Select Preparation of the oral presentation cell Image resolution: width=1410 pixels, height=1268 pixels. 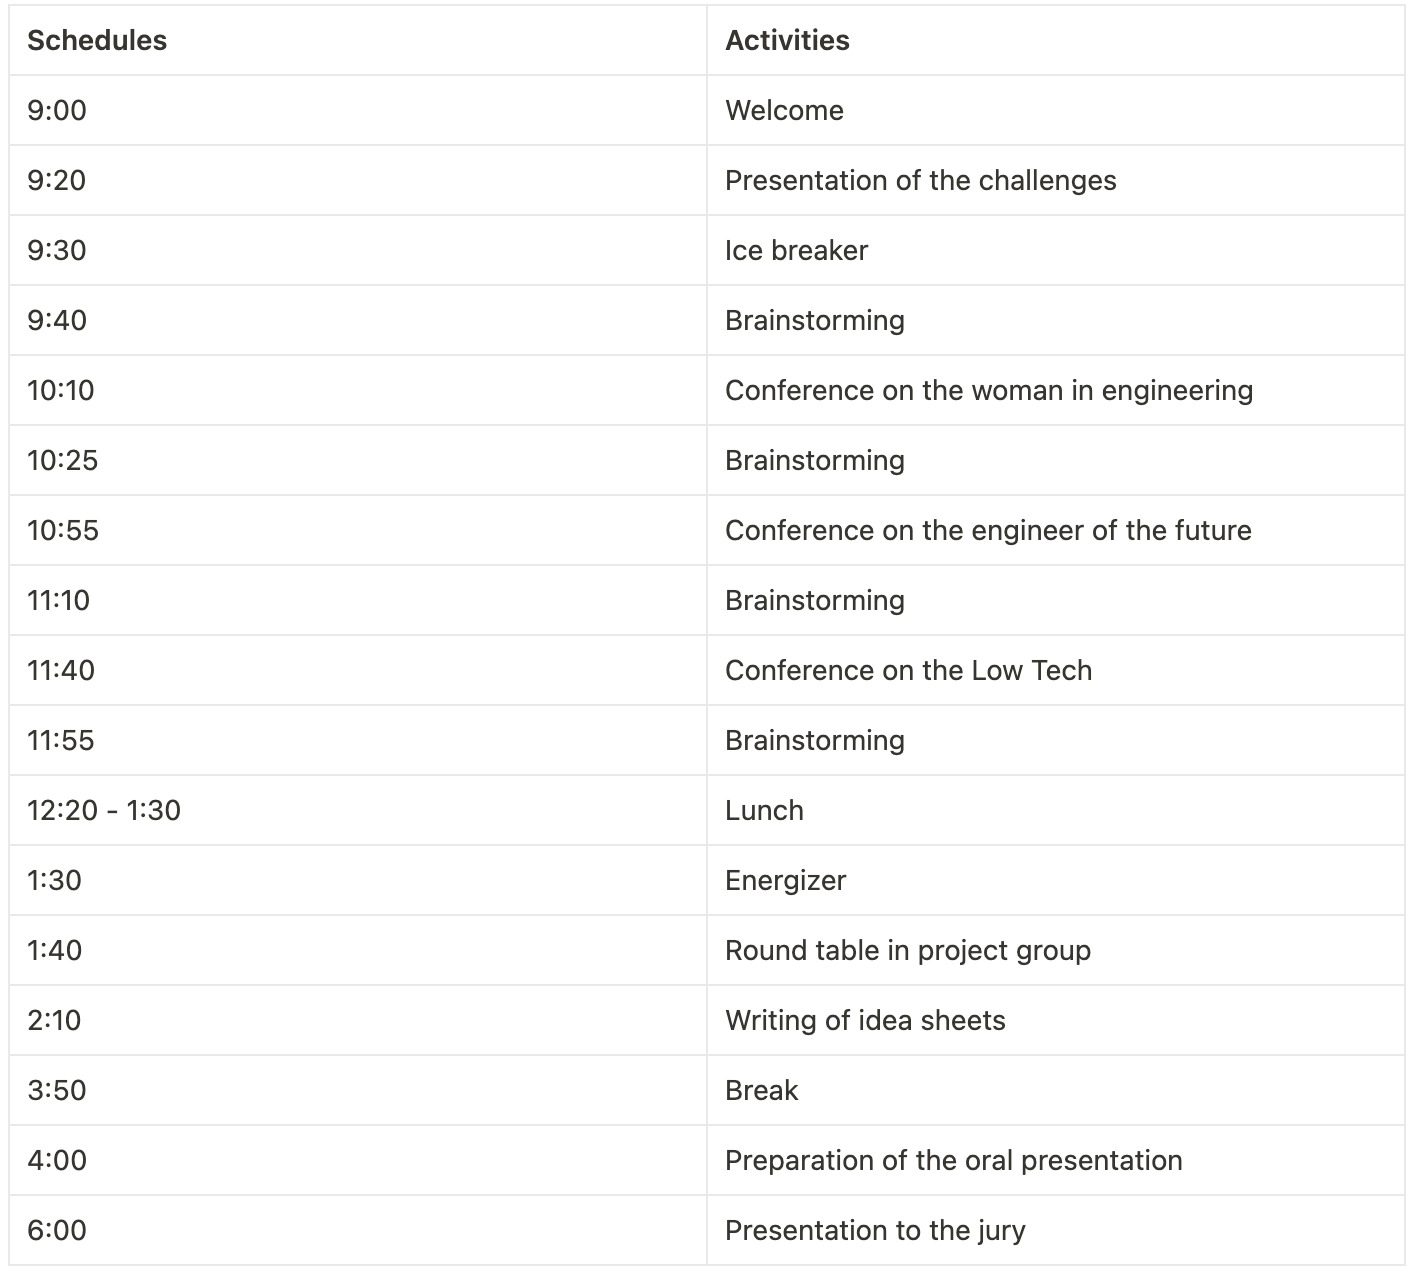[x=1055, y=1160]
